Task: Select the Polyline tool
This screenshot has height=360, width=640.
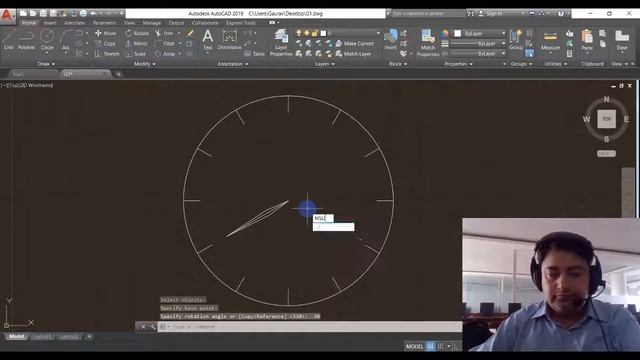Action: point(26,40)
